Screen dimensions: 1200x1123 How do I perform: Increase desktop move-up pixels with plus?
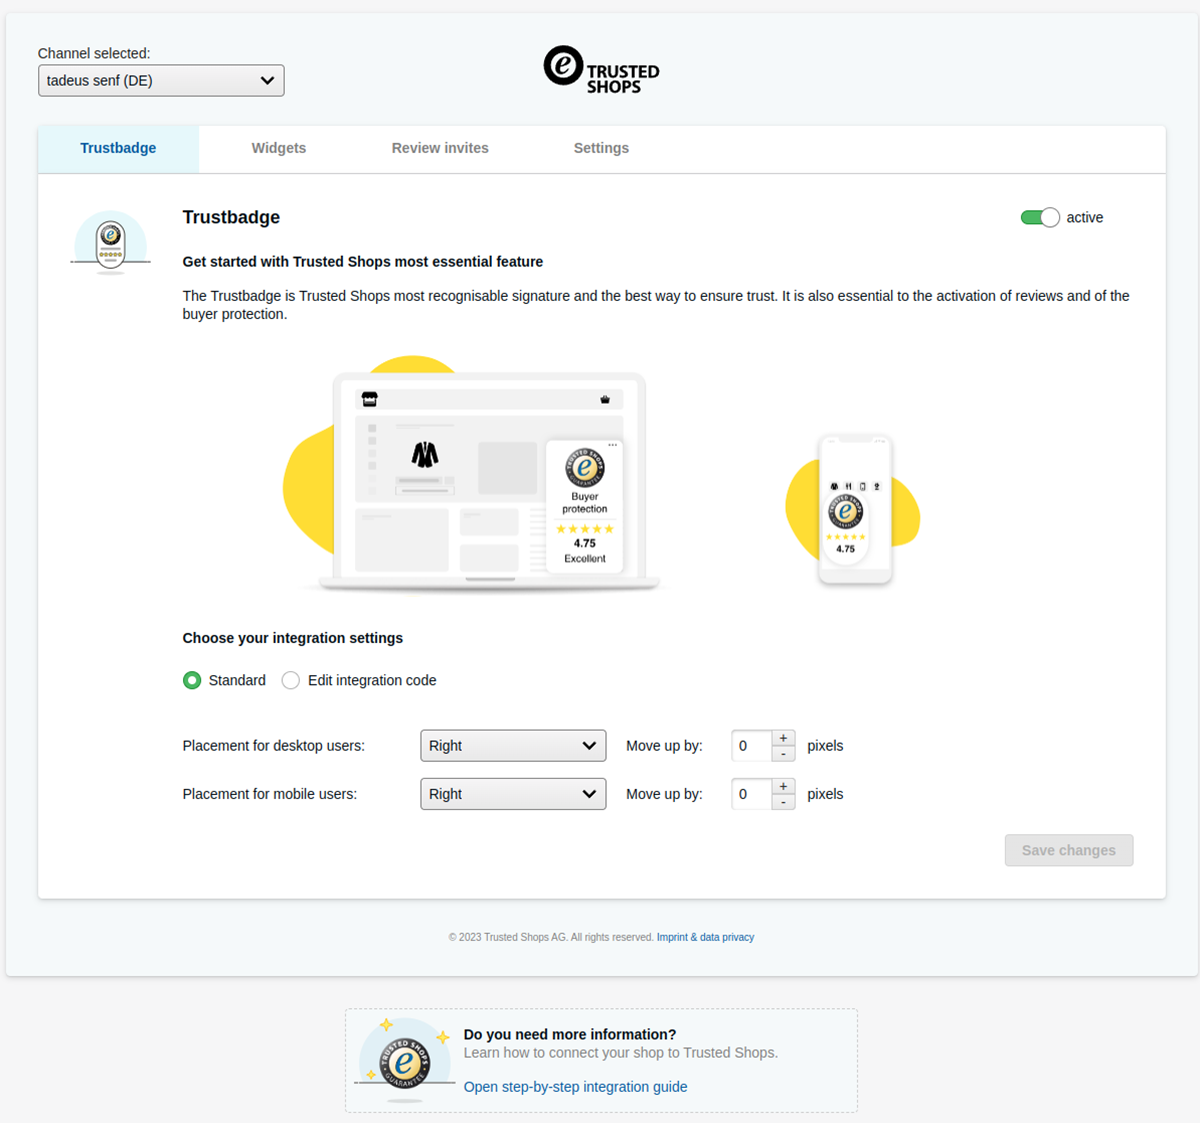coord(783,738)
